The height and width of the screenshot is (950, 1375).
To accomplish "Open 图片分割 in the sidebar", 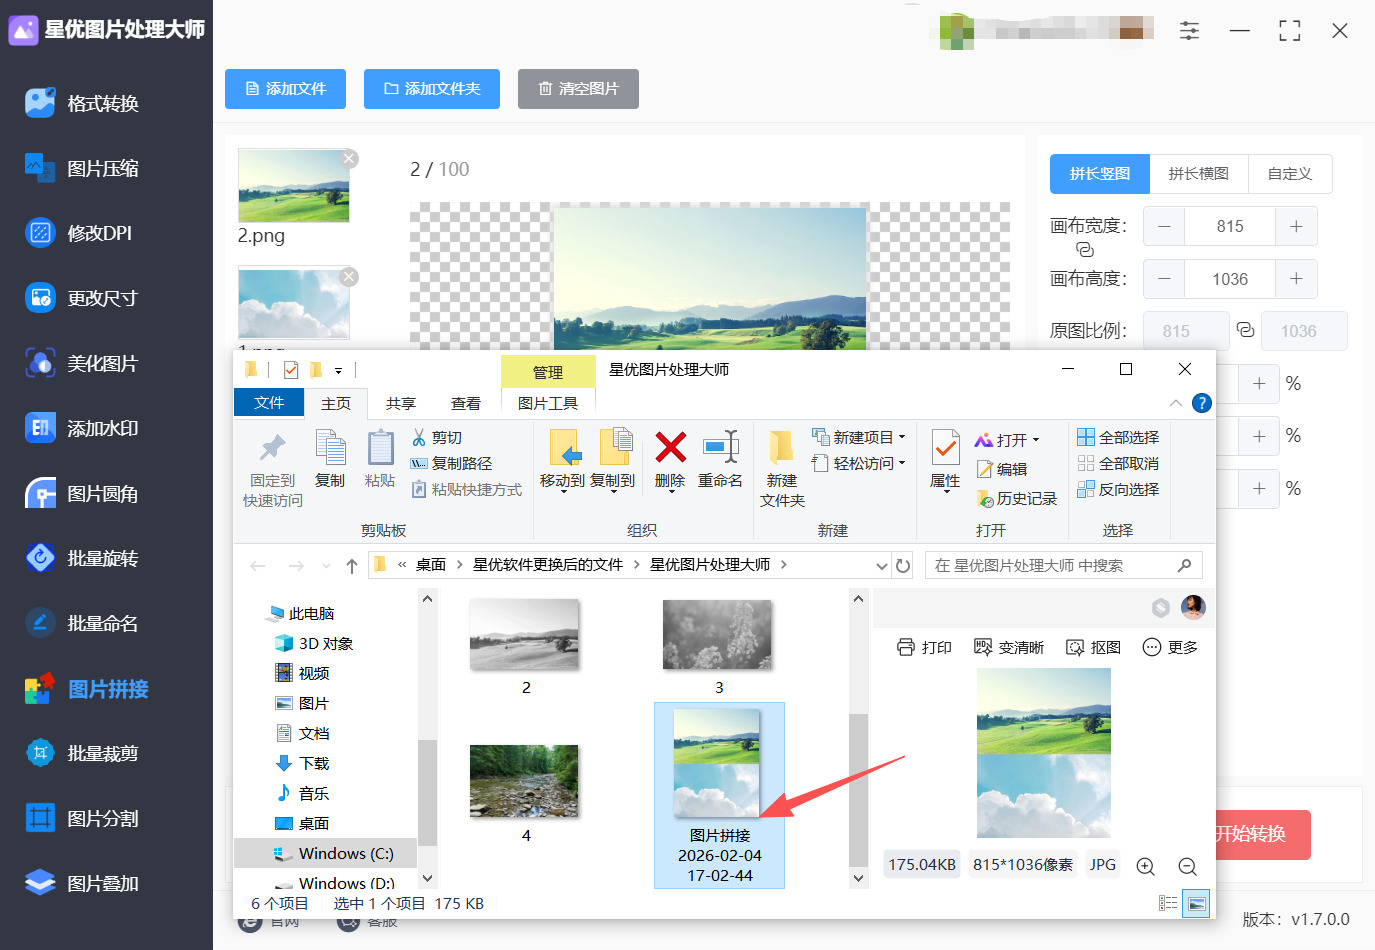I will click(83, 819).
